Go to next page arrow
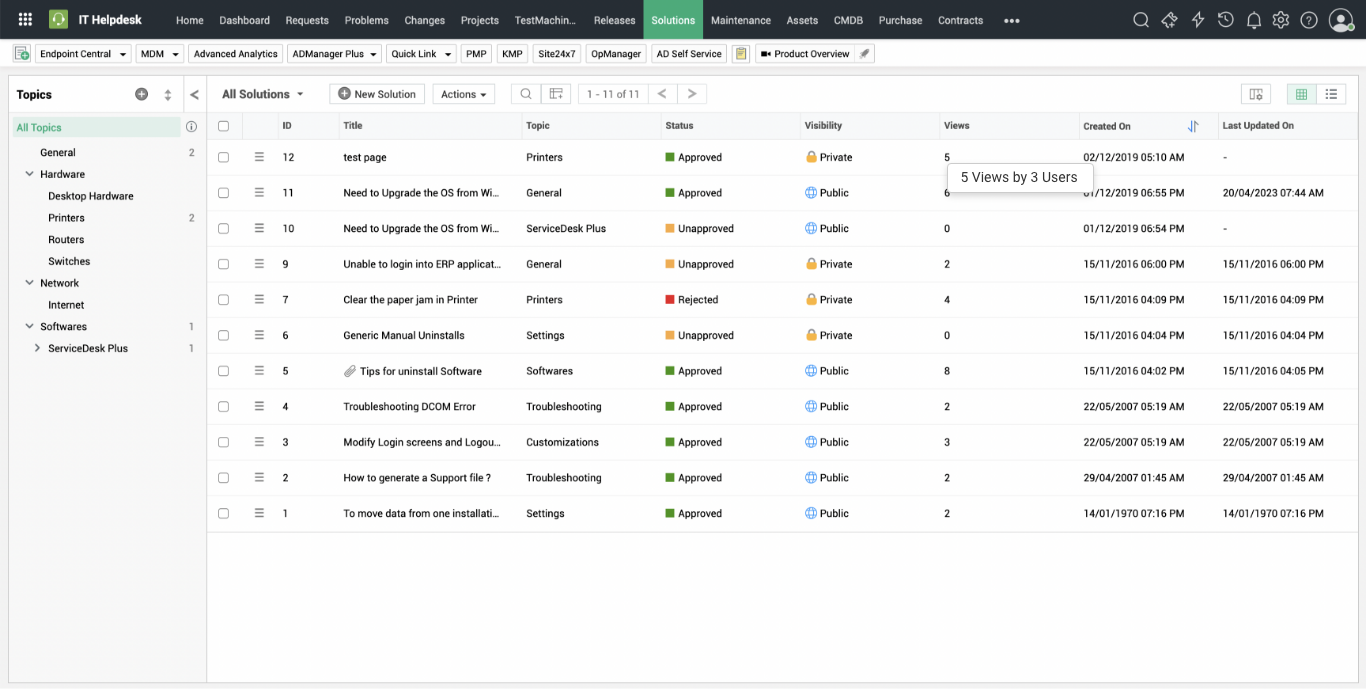This screenshot has height=689, width=1366. (692, 94)
